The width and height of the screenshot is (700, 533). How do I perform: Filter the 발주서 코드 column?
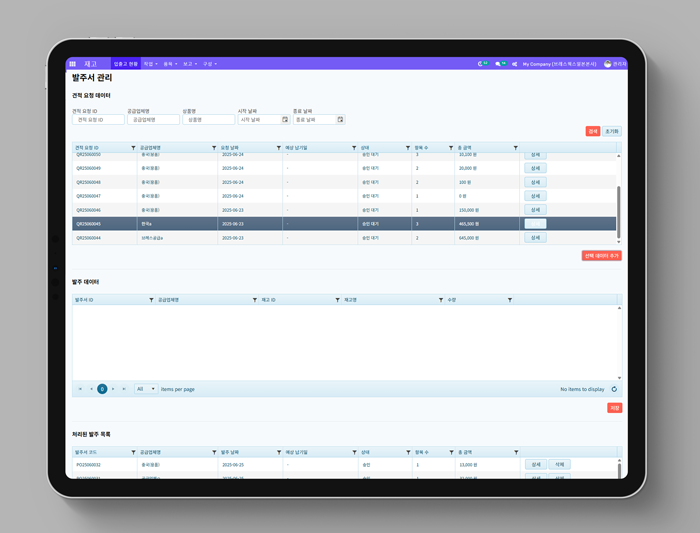pyautogui.click(x=133, y=452)
